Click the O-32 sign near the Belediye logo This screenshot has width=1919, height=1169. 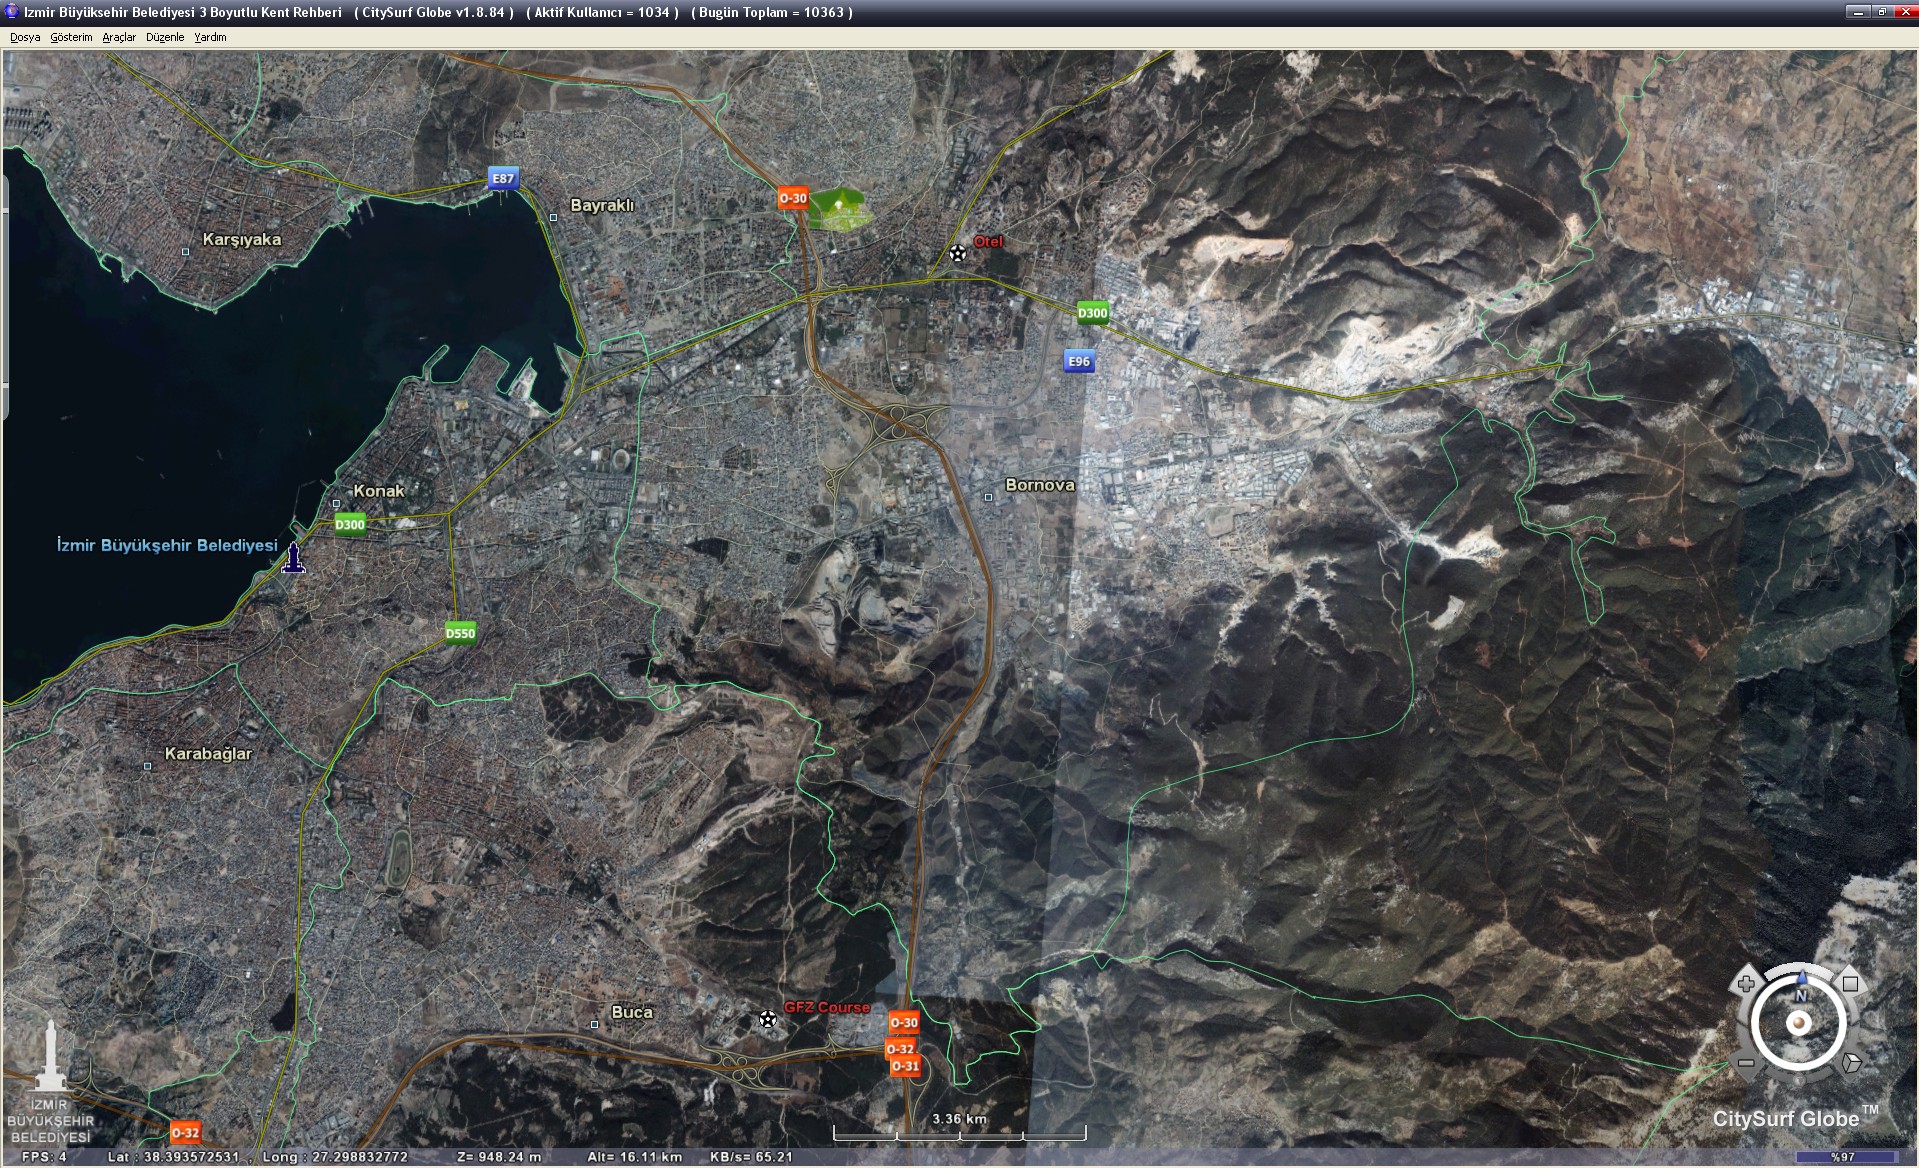(x=185, y=1132)
